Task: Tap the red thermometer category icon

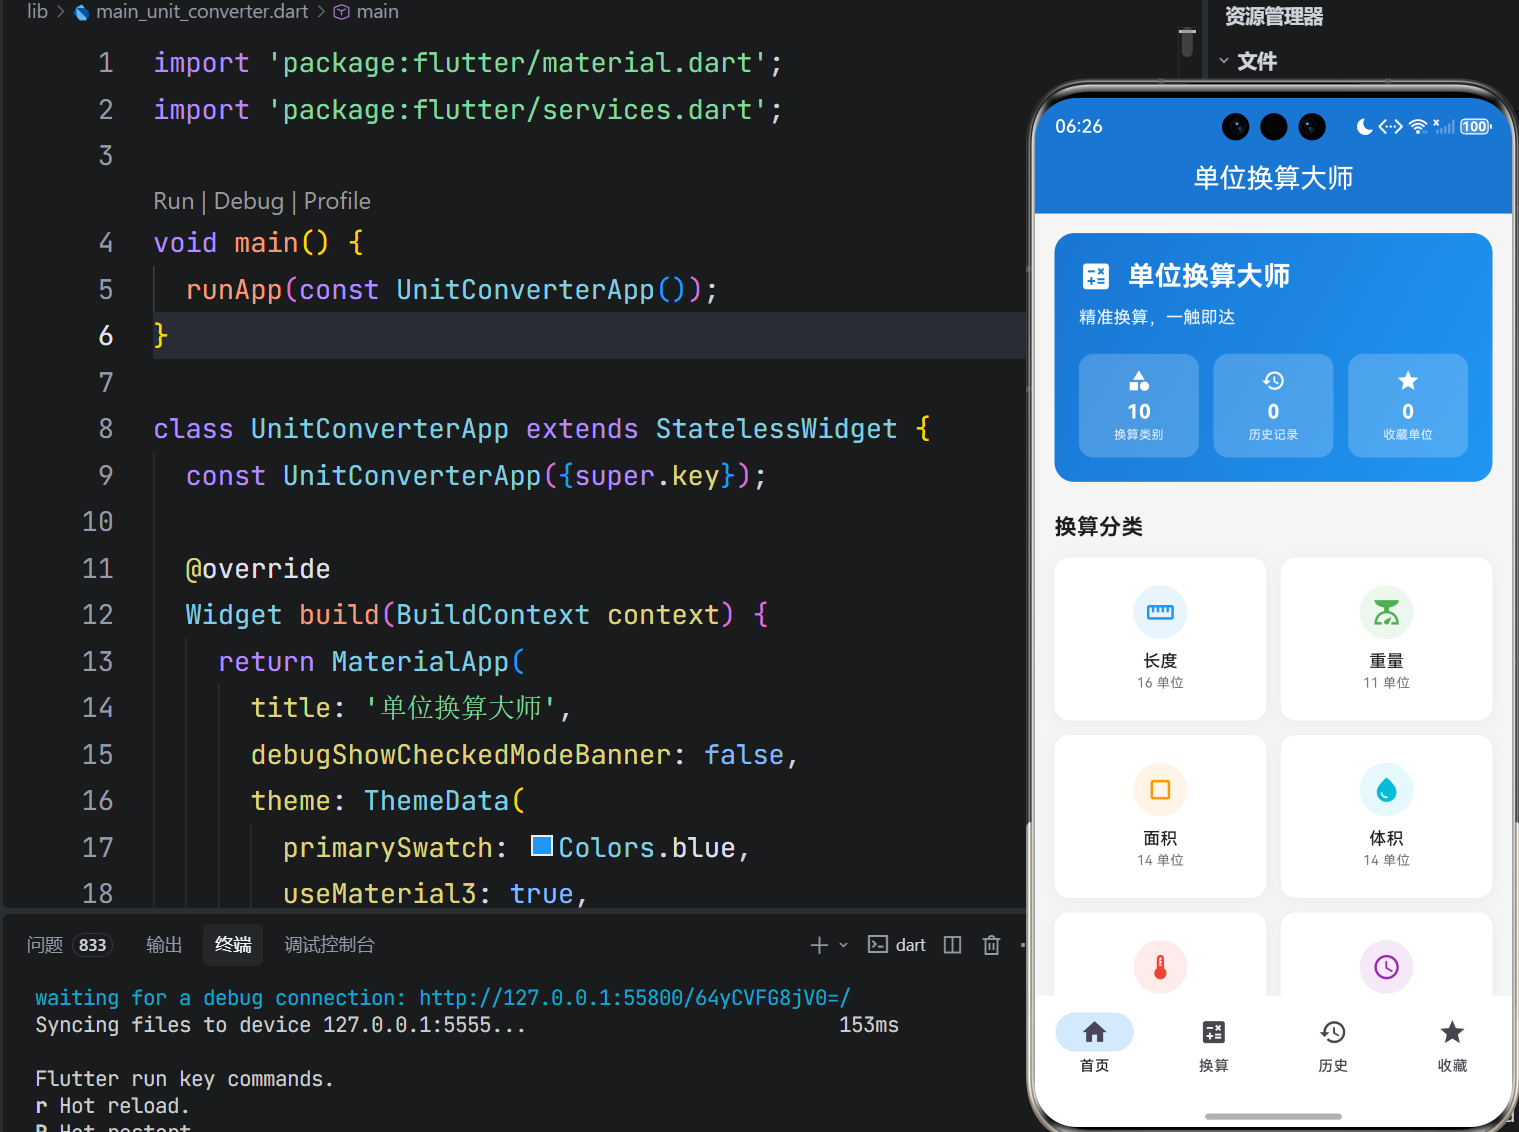Action: click(x=1160, y=967)
